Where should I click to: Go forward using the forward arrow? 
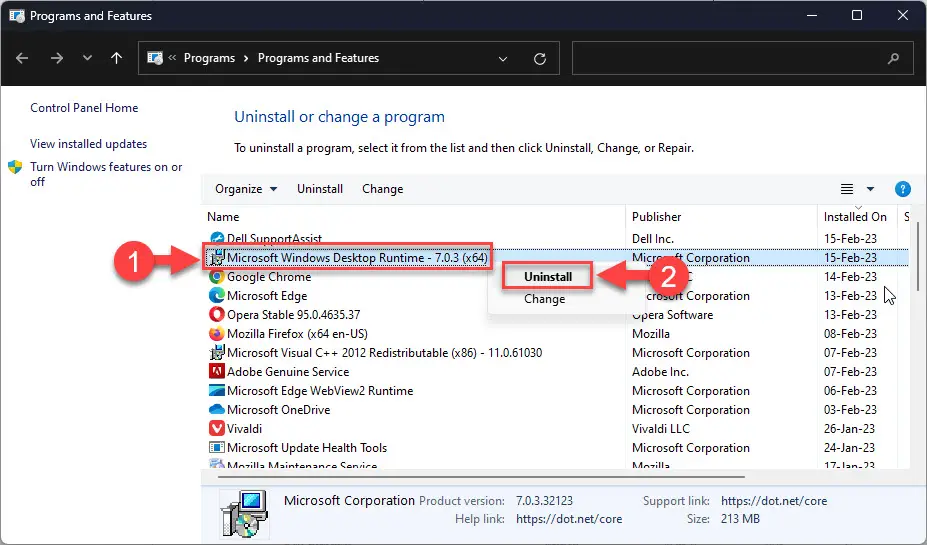click(57, 58)
